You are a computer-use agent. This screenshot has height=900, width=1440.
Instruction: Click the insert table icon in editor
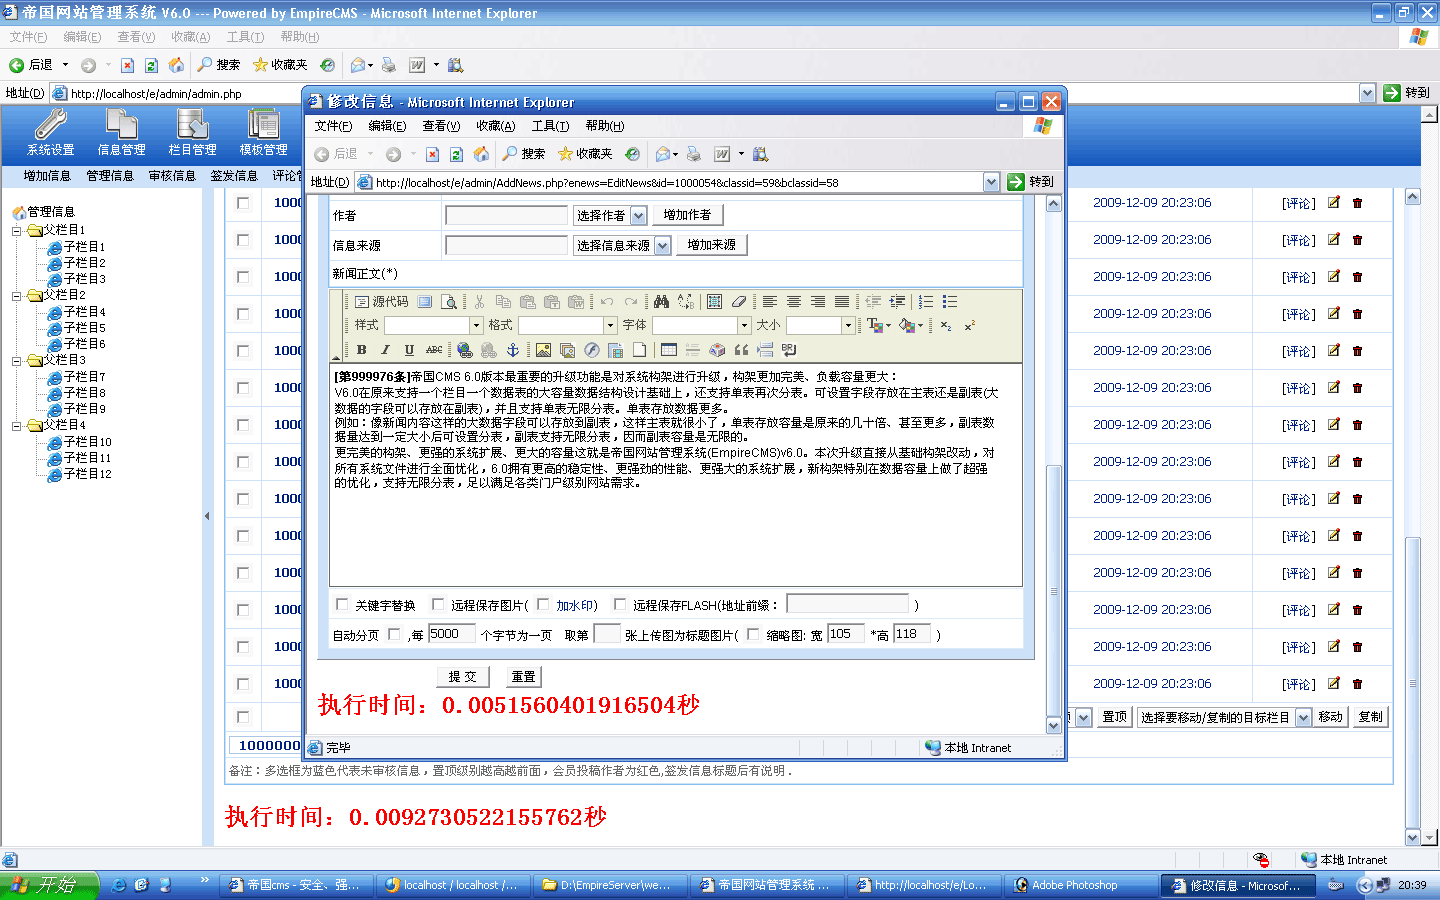669,350
